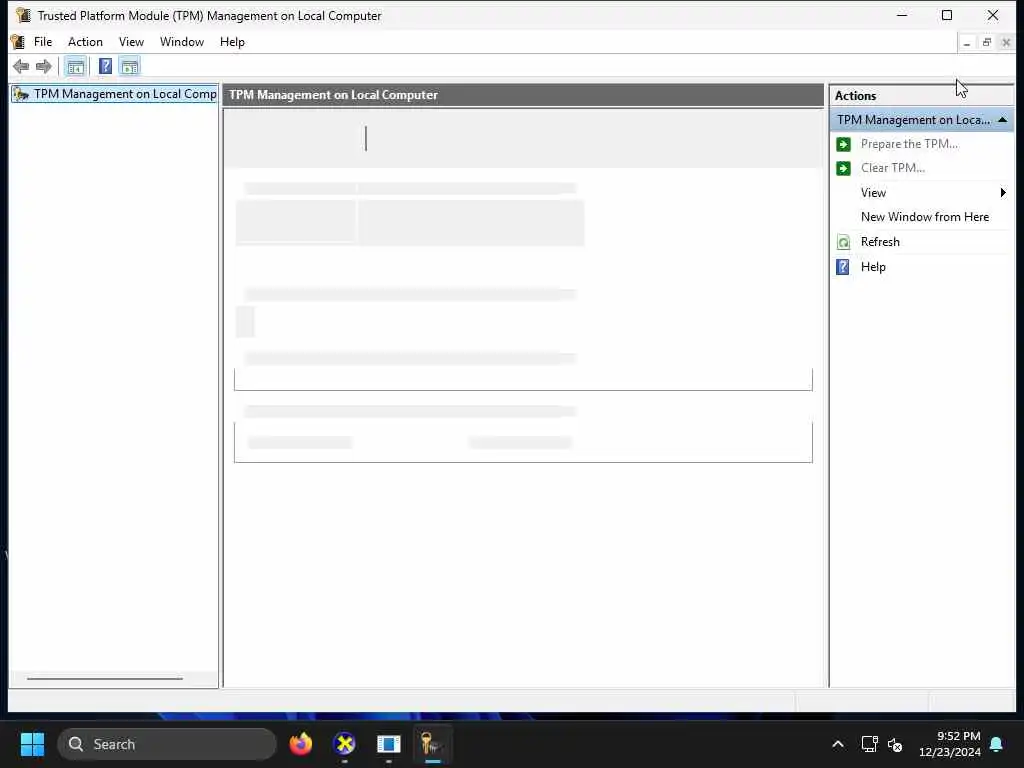Open the Window menu
This screenshot has height=768, width=1024.
pos(182,42)
